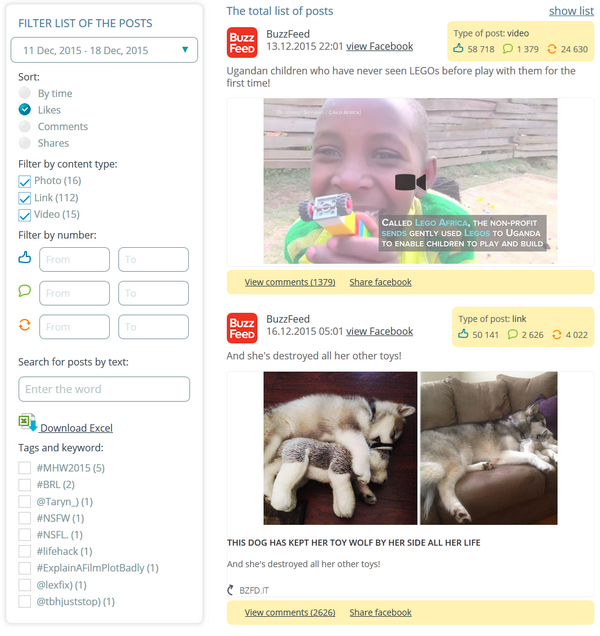Click the show list link
The image size is (600, 636).
coord(571,11)
